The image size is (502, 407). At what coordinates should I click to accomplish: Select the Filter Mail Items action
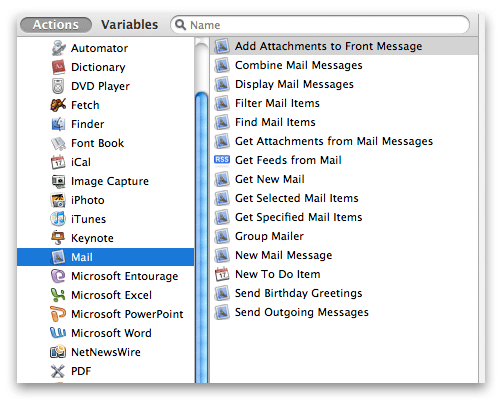click(x=344, y=103)
